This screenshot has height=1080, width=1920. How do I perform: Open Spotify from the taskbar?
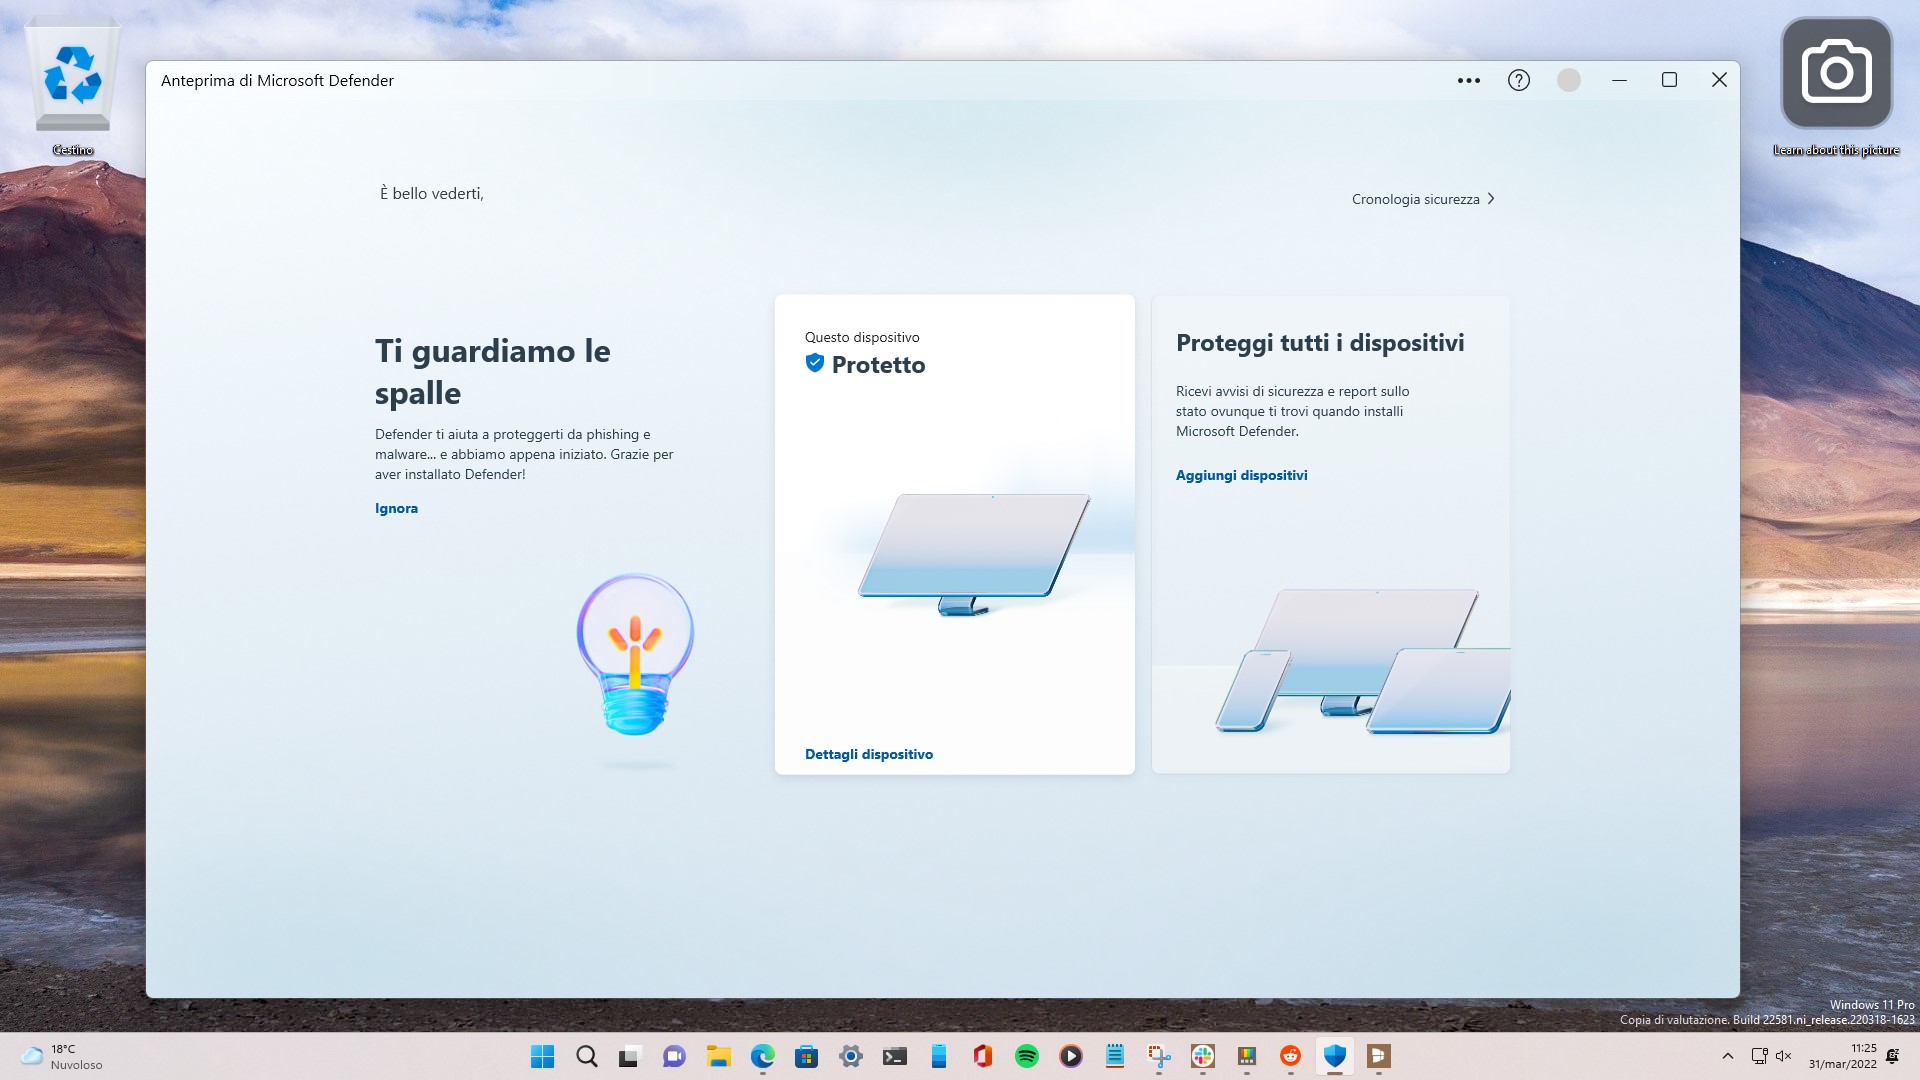pyautogui.click(x=1026, y=1056)
